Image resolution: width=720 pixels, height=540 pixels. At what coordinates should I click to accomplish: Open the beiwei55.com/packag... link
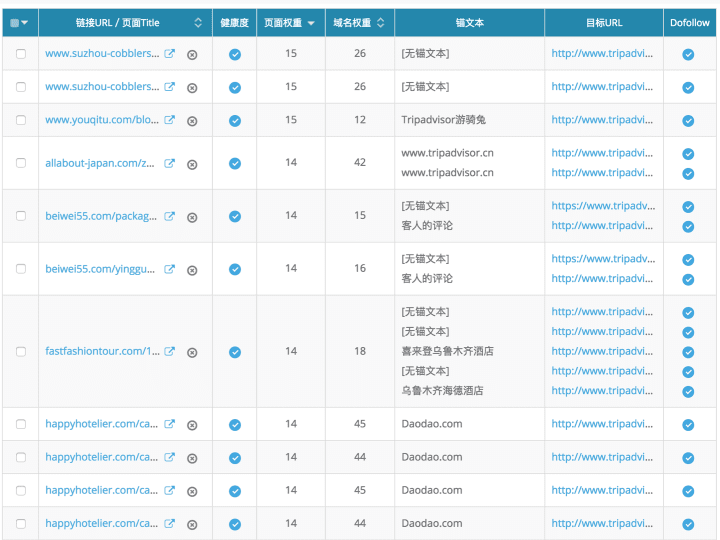pos(101,216)
